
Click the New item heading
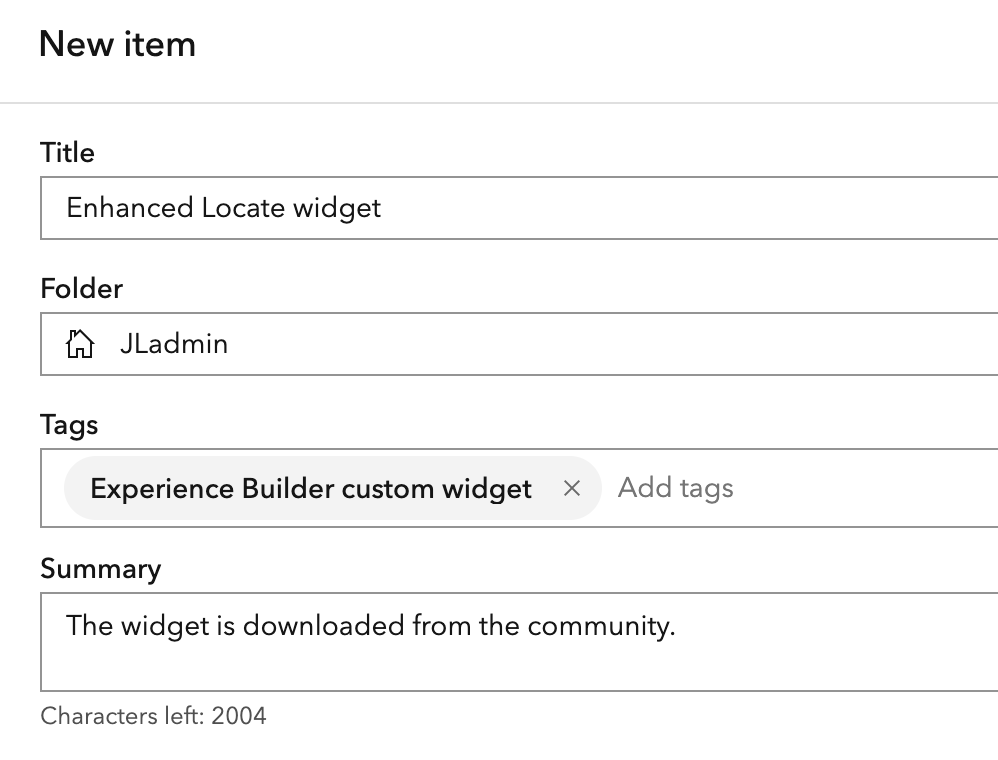tap(117, 43)
